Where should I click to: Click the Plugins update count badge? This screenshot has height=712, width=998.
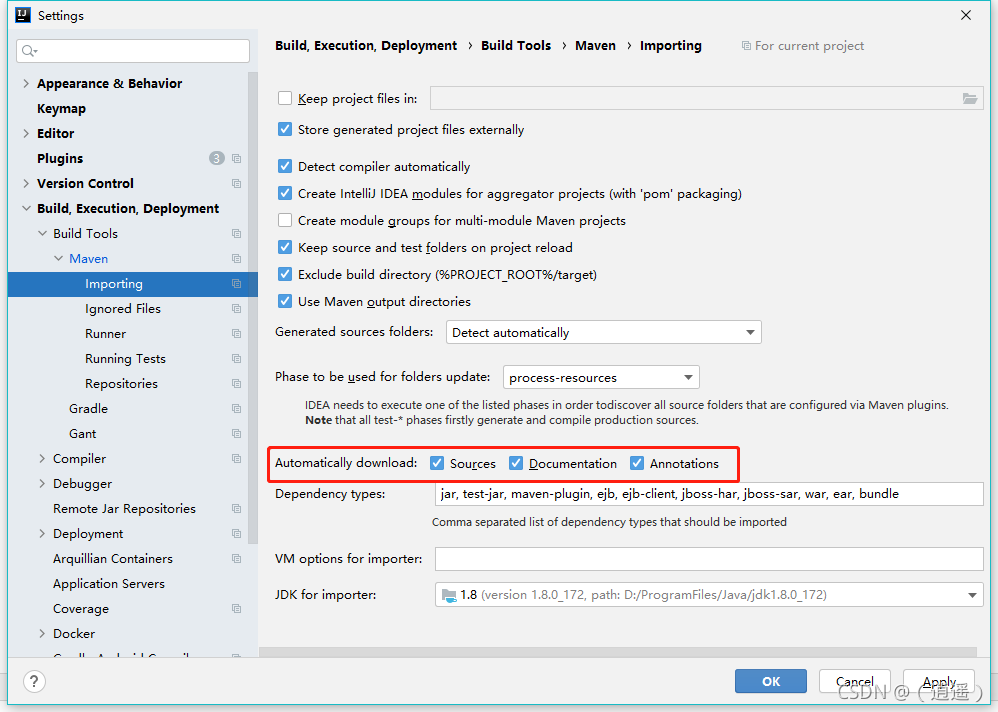pos(217,158)
